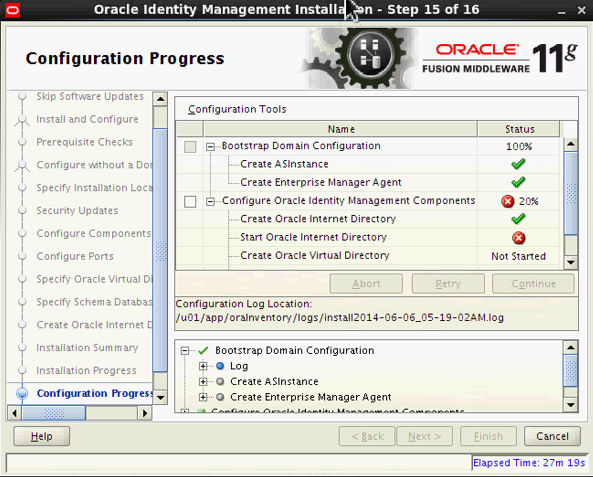Select the Installation Summary step in the sidebar
The image size is (593, 477).
click(x=87, y=348)
